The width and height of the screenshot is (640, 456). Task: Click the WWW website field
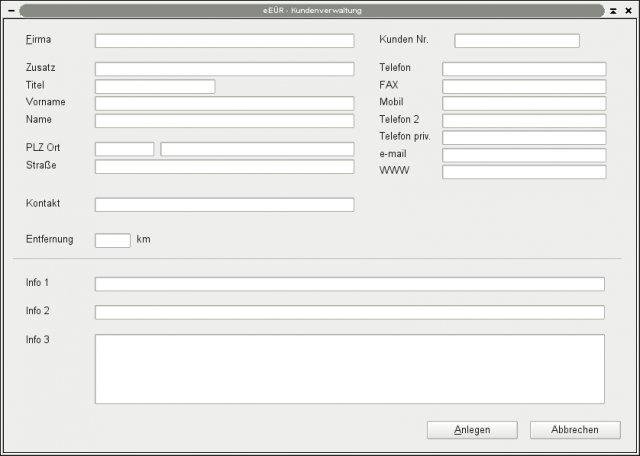(x=524, y=172)
